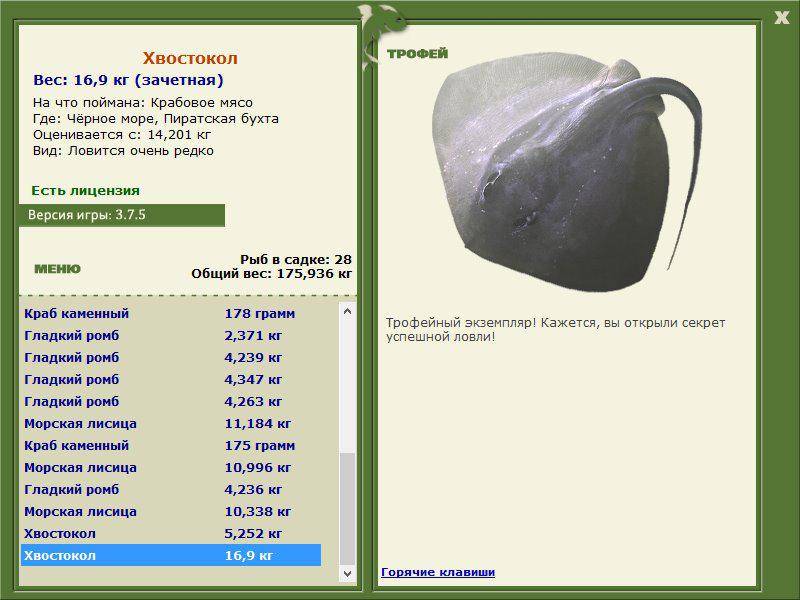Select Краб каменный 175 грамм entry

pyautogui.click(x=171, y=445)
